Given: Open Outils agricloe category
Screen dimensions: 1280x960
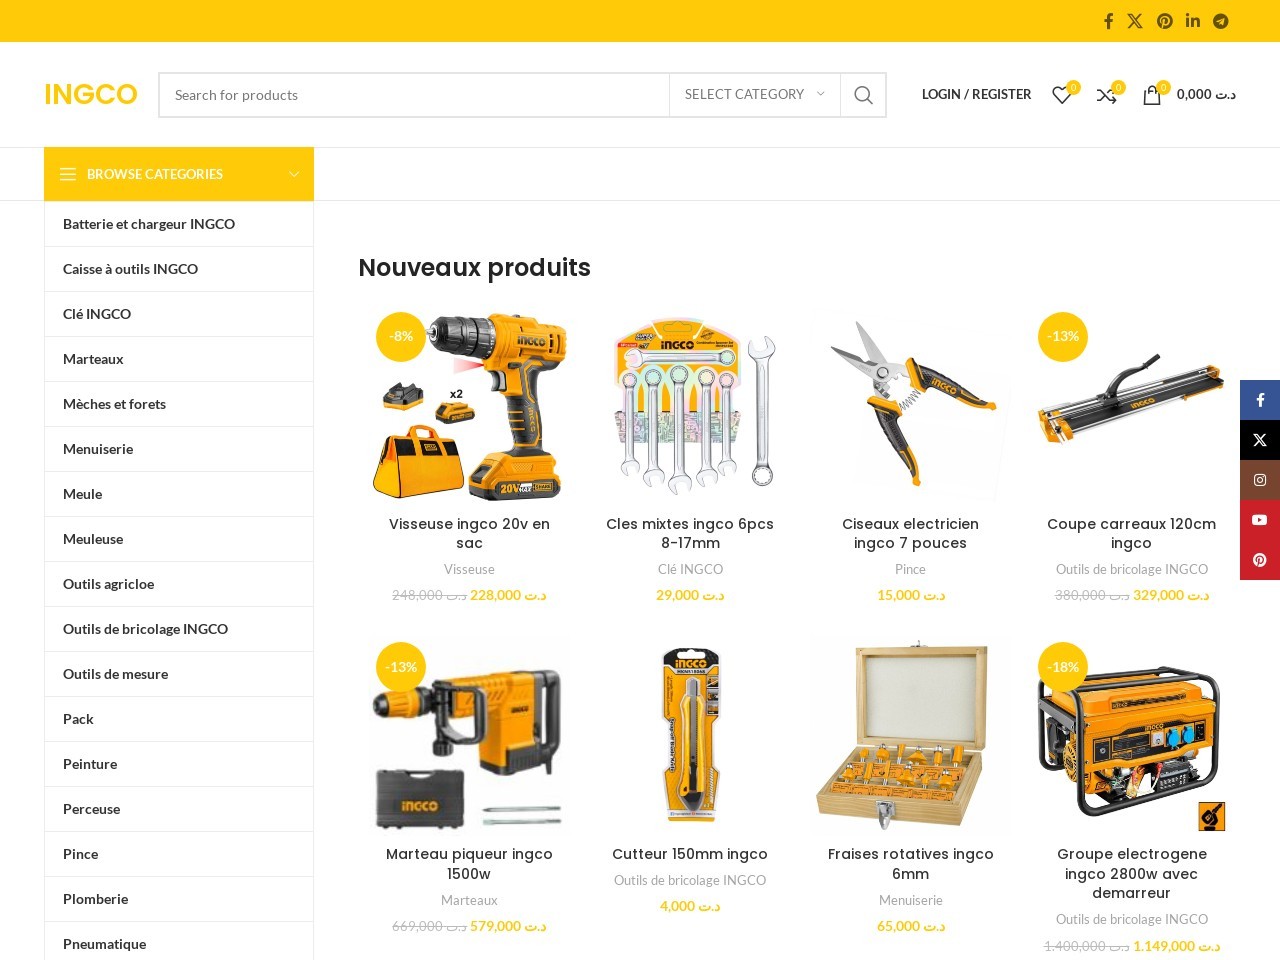Looking at the screenshot, I should coord(179,584).
